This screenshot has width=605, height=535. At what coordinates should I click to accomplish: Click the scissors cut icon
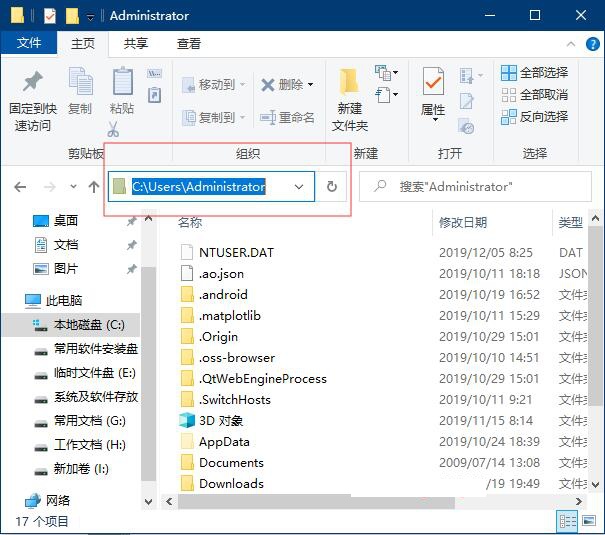tap(113, 129)
